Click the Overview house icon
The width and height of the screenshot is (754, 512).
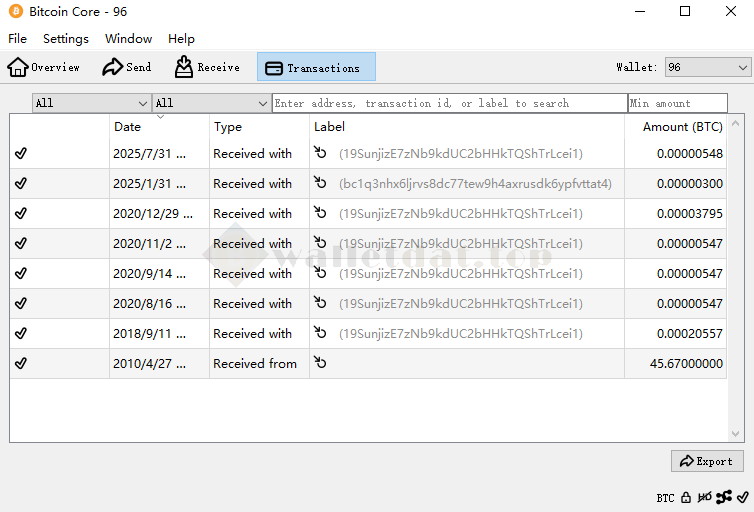pos(18,67)
